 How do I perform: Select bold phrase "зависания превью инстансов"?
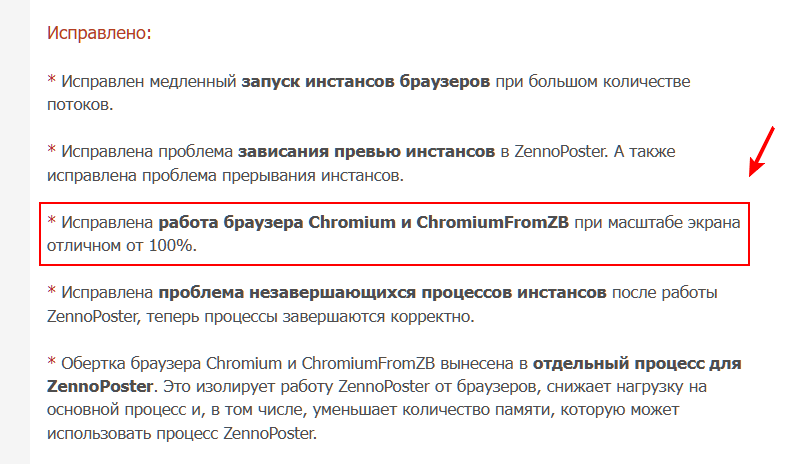366,153
